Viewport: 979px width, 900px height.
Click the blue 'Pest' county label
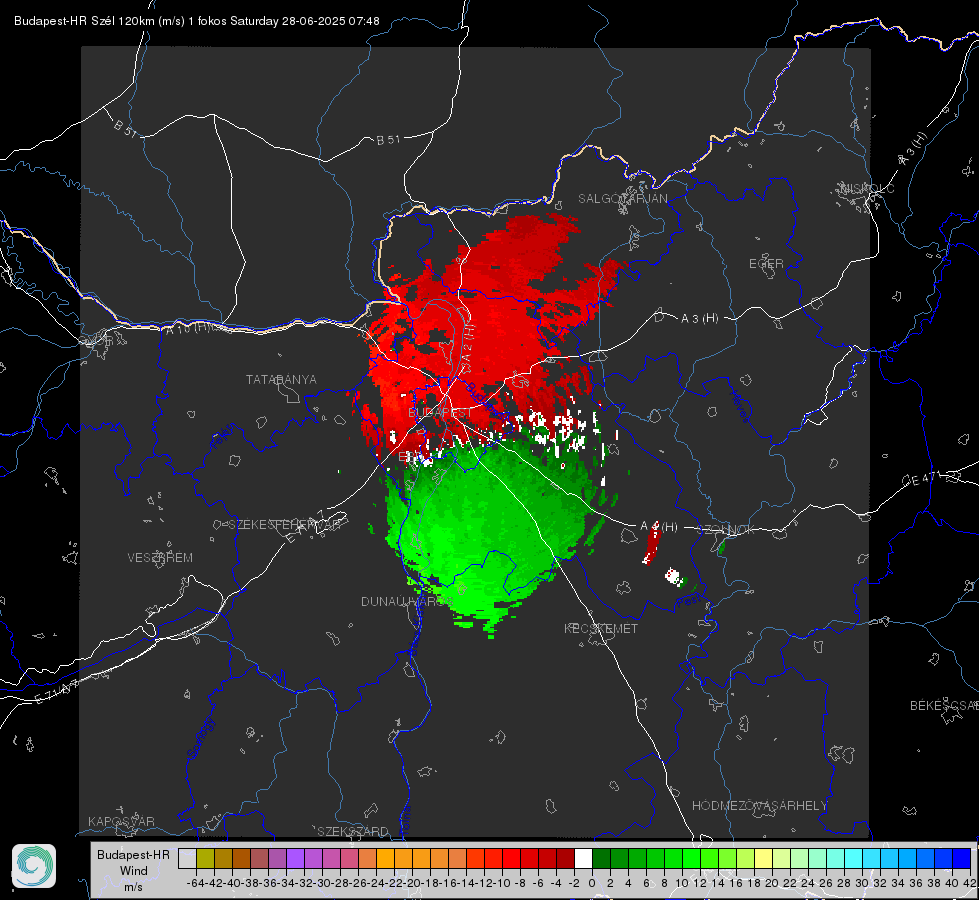[x=689, y=601]
